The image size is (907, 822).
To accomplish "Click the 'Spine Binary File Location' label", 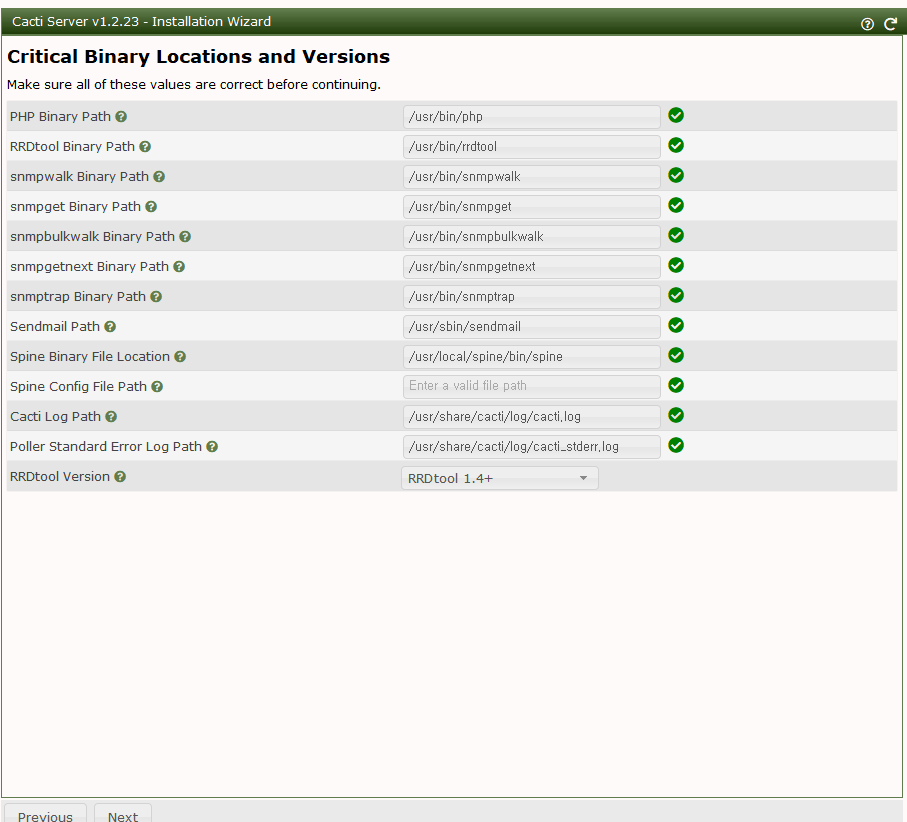I will click(x=90, y=357).
